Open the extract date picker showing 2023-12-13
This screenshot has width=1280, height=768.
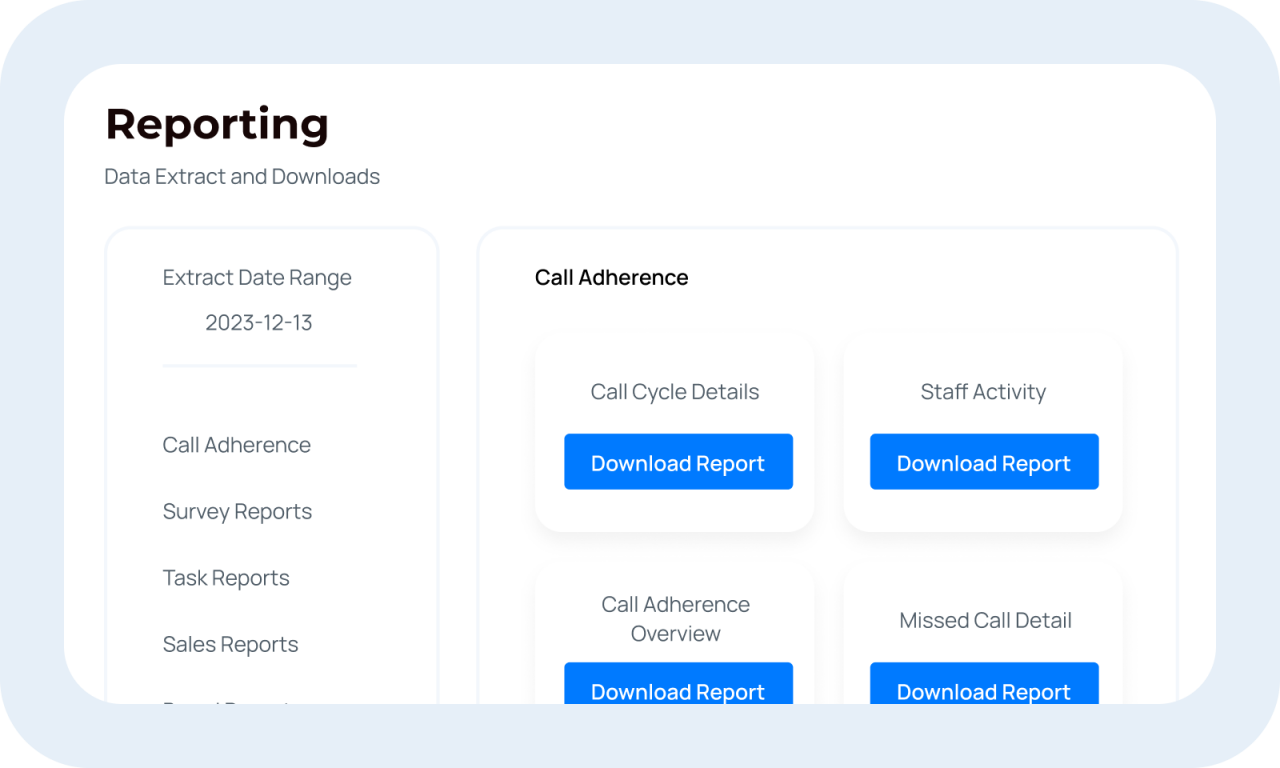click(258, 322)
